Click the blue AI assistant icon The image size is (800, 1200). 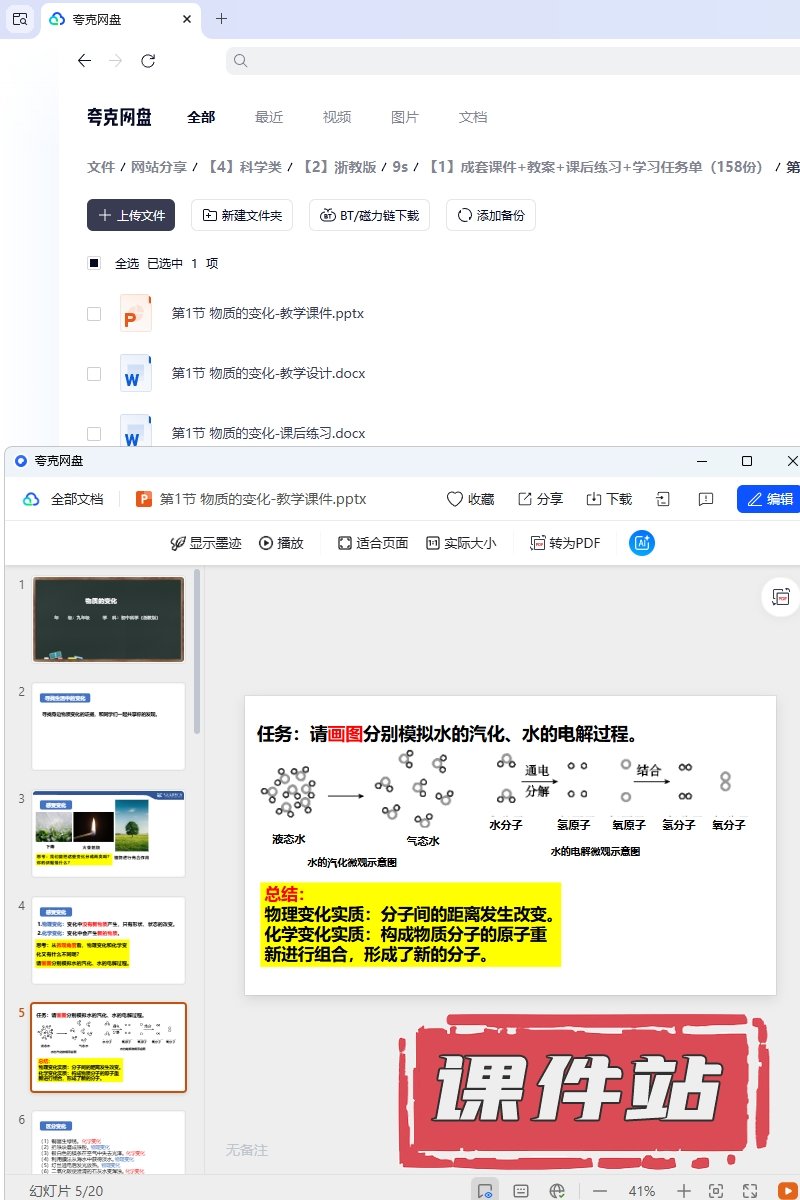coord(641,543)
